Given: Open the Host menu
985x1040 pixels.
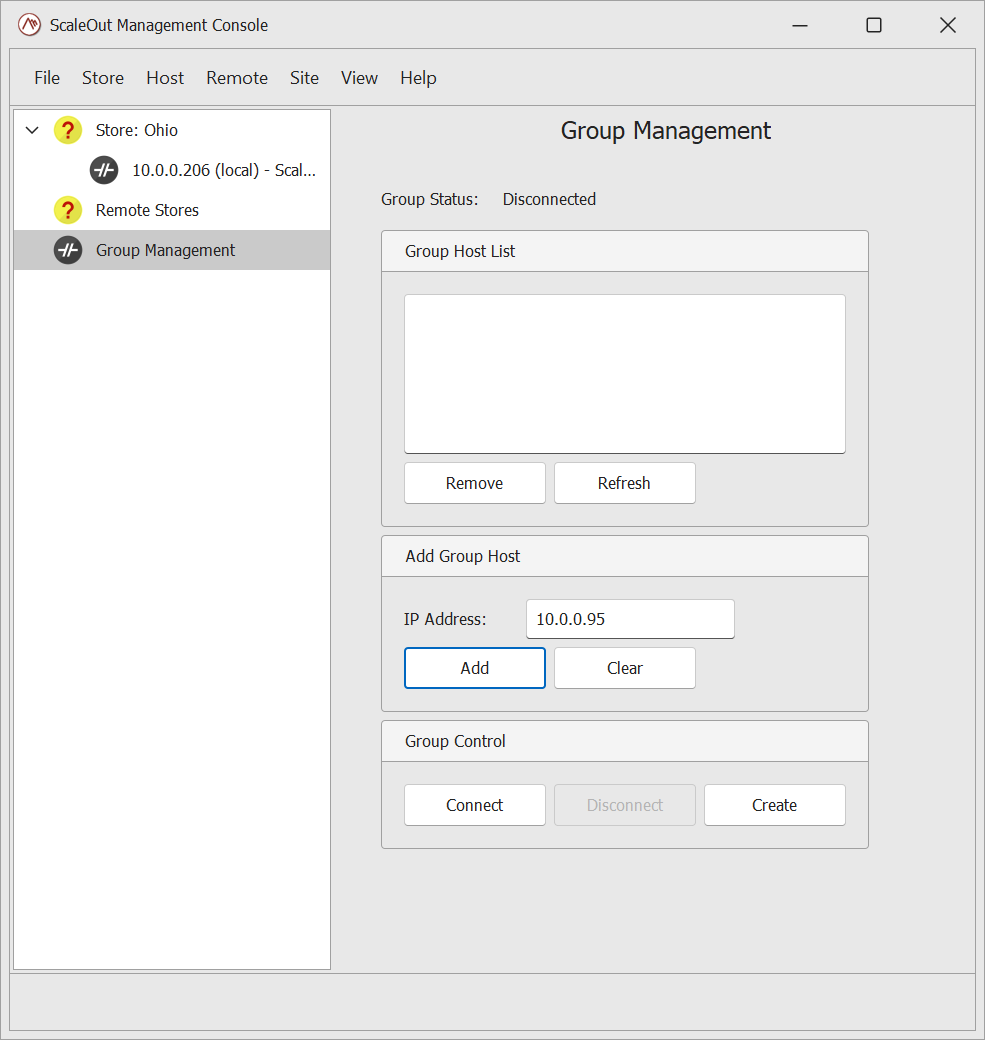Looking at the screenshot, I should (x=165, y=78).
